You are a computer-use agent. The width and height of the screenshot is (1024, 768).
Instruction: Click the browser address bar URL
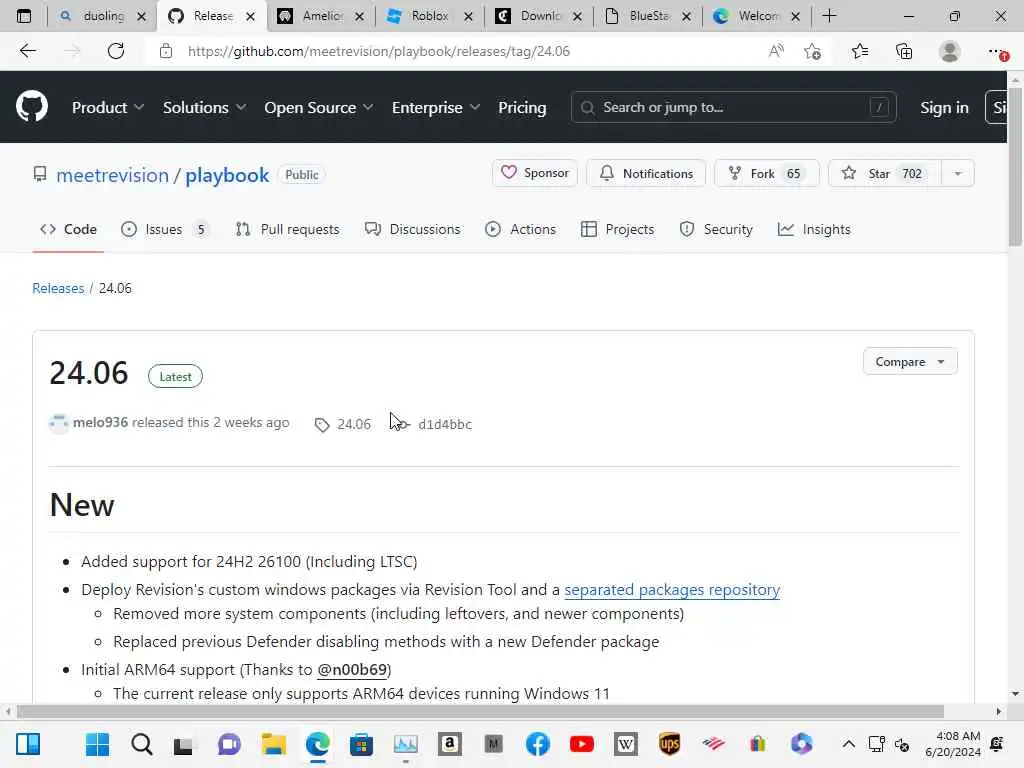pyautogui.click(x=379, y=51)
